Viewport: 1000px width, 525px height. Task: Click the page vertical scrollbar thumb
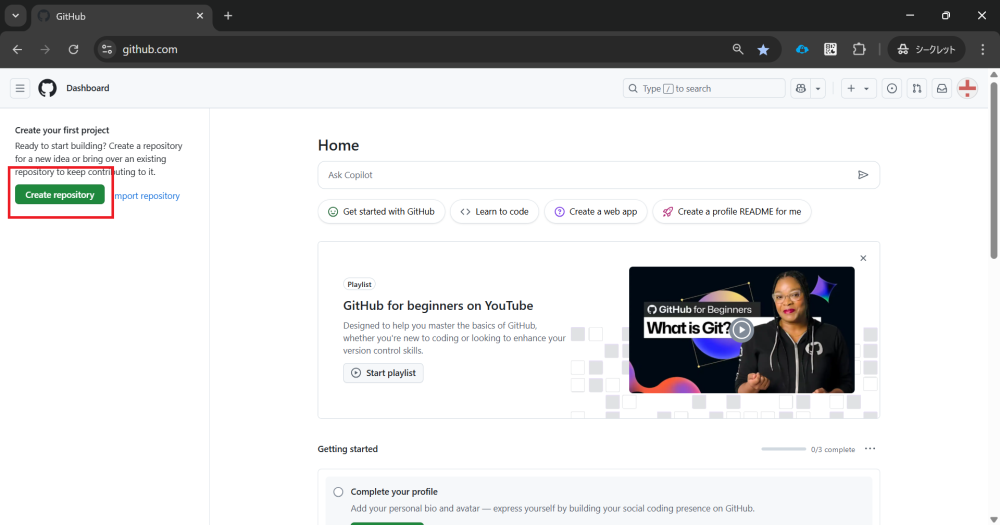tap(994, 170)
